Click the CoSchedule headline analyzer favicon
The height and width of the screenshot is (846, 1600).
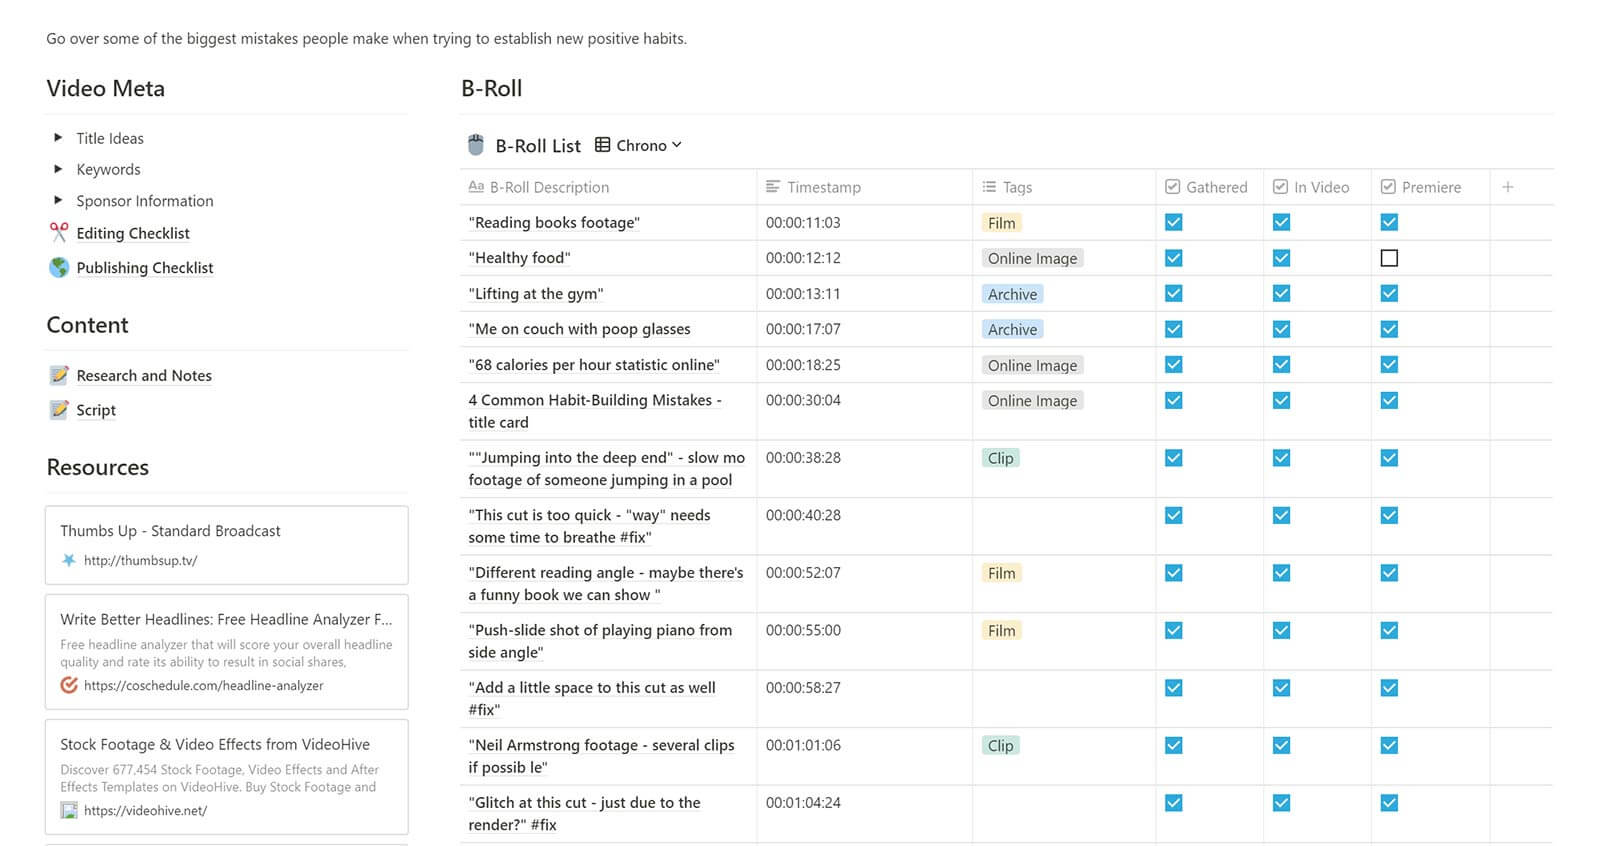click(x=69, y=685)
